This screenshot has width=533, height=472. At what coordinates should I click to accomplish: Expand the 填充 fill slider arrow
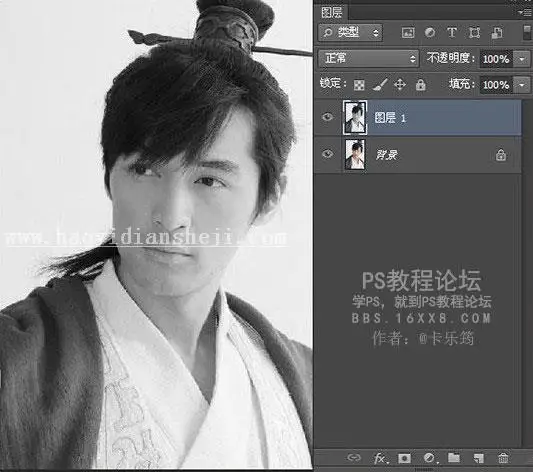(522, 85)
